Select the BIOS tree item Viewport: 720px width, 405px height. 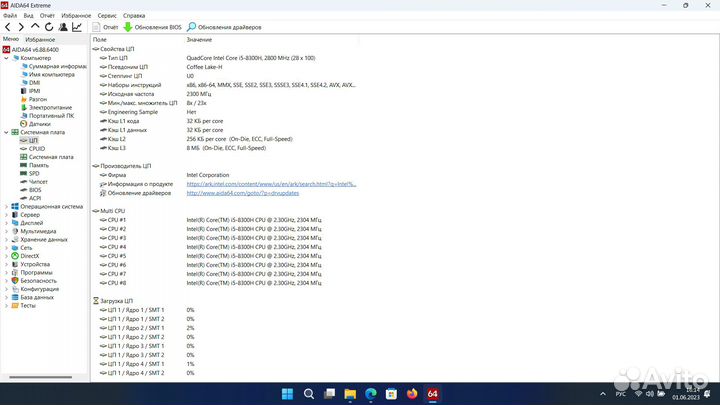coord(31,190)
